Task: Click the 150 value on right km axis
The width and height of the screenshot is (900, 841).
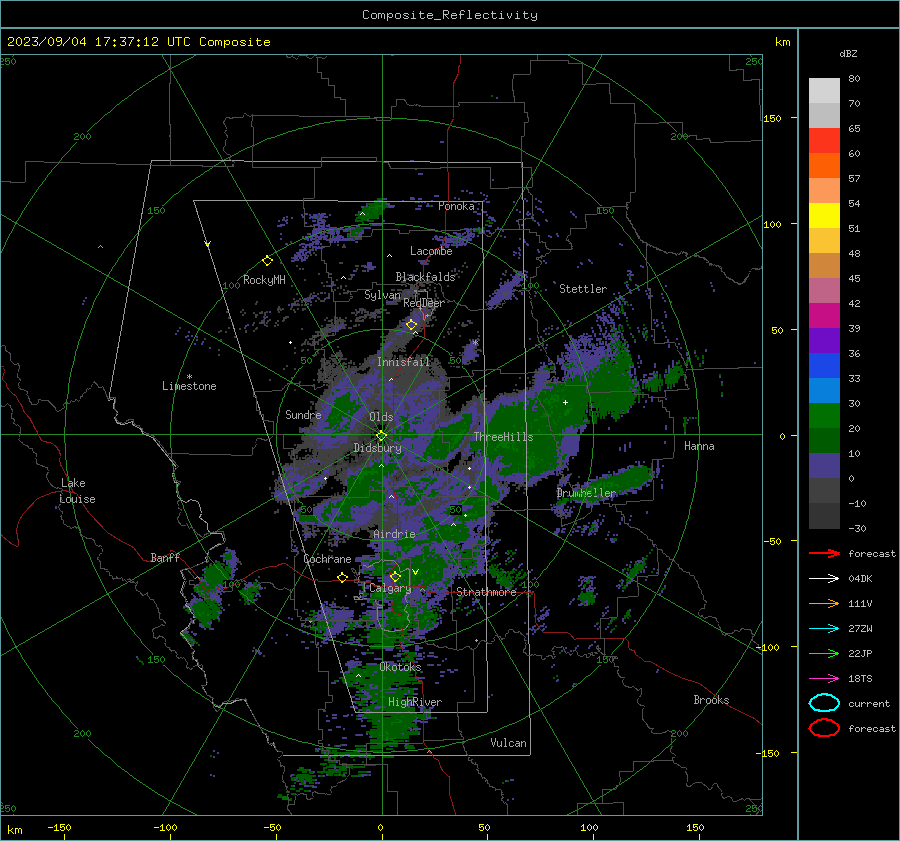Action: click(772, 118)
